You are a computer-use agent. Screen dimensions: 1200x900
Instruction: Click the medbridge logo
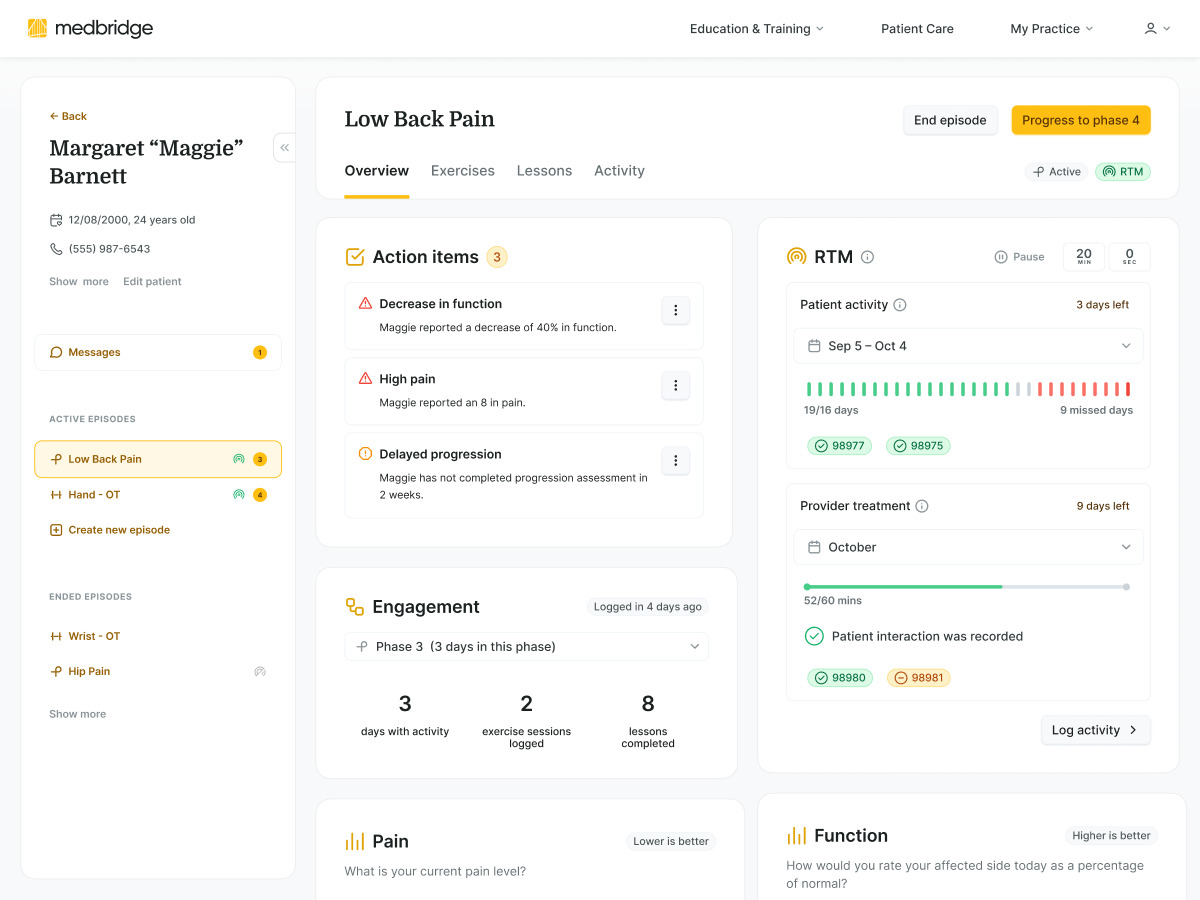[x=90, y=28]
